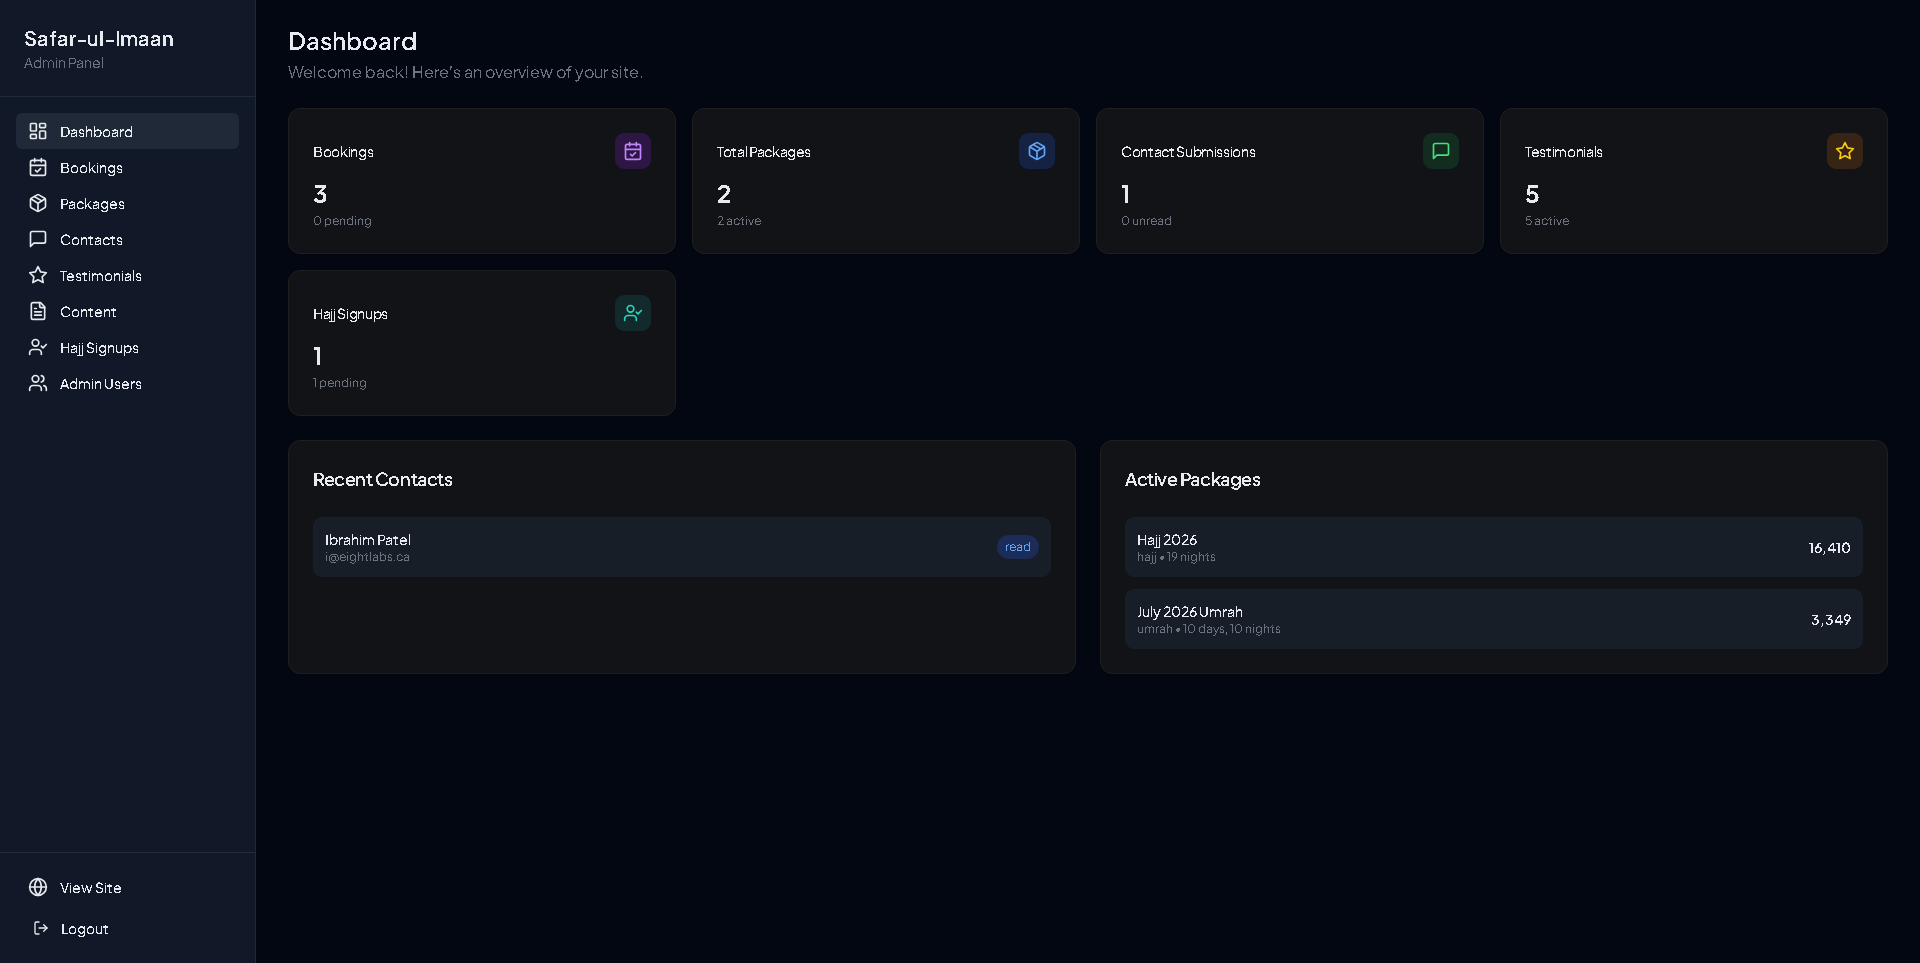Click the Logout button
1920x963 pixels.
pyautogui.click(x=83, y=928)
